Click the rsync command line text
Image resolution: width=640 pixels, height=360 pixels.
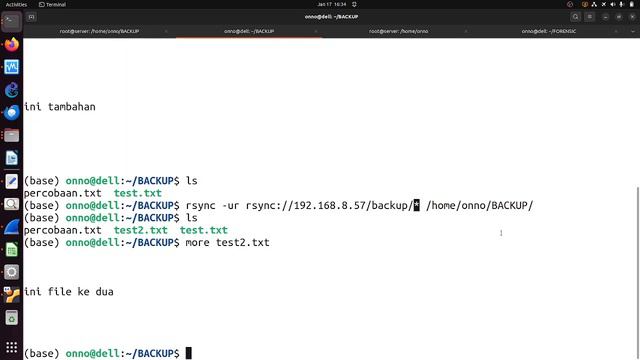click(359, 205)
